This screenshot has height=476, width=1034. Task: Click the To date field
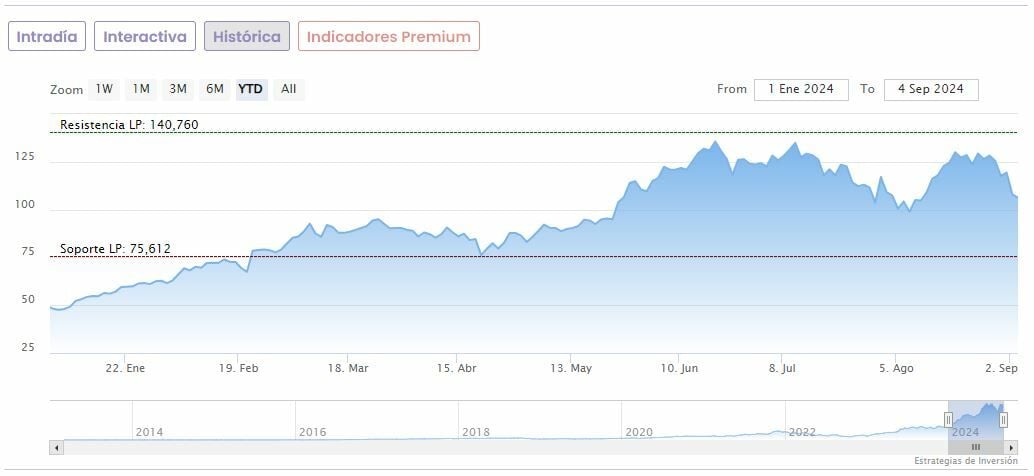[x=930, y=89]
